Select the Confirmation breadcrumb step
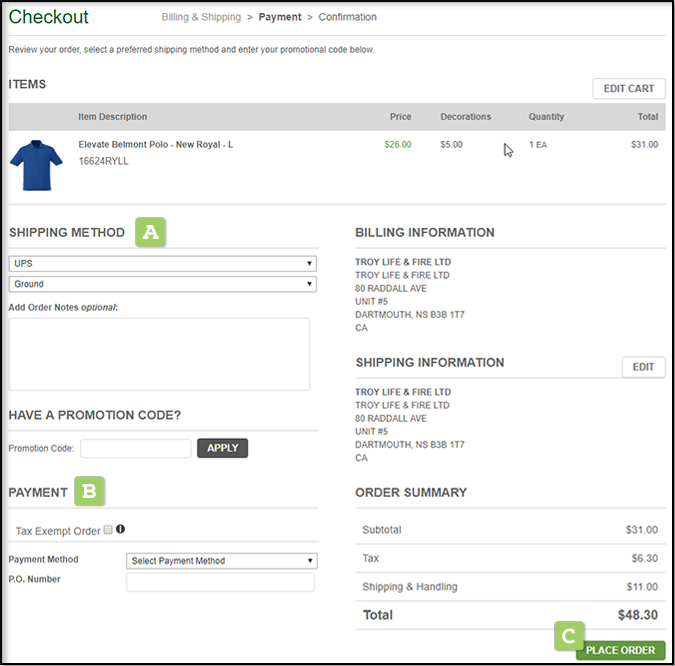Image resolution: width=675 pixels, height=666 pixels. pyautogui.click(x=348, y=17)
